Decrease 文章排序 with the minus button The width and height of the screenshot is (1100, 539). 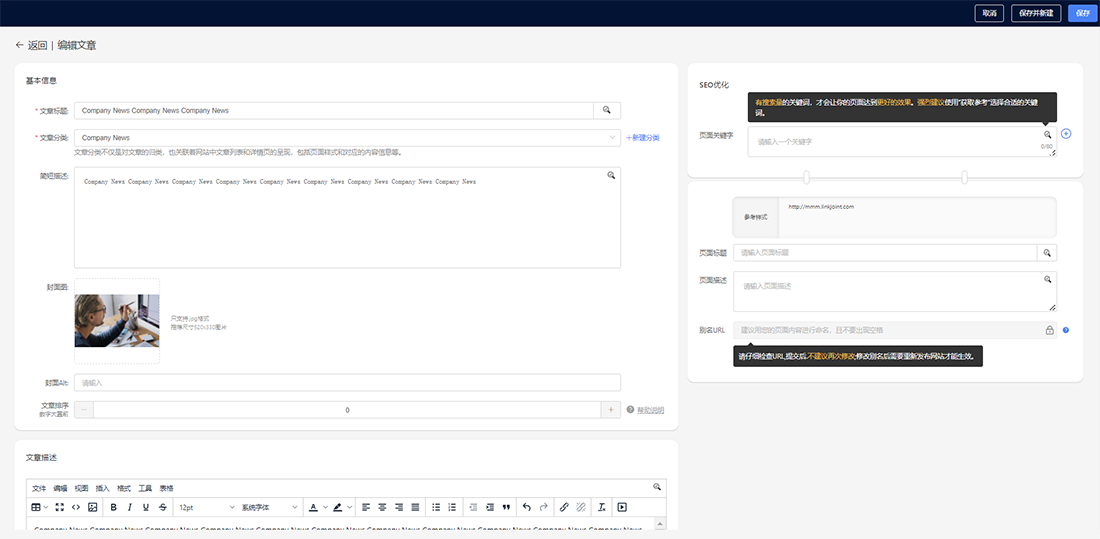pyautogui.click(x=84, y=410)
